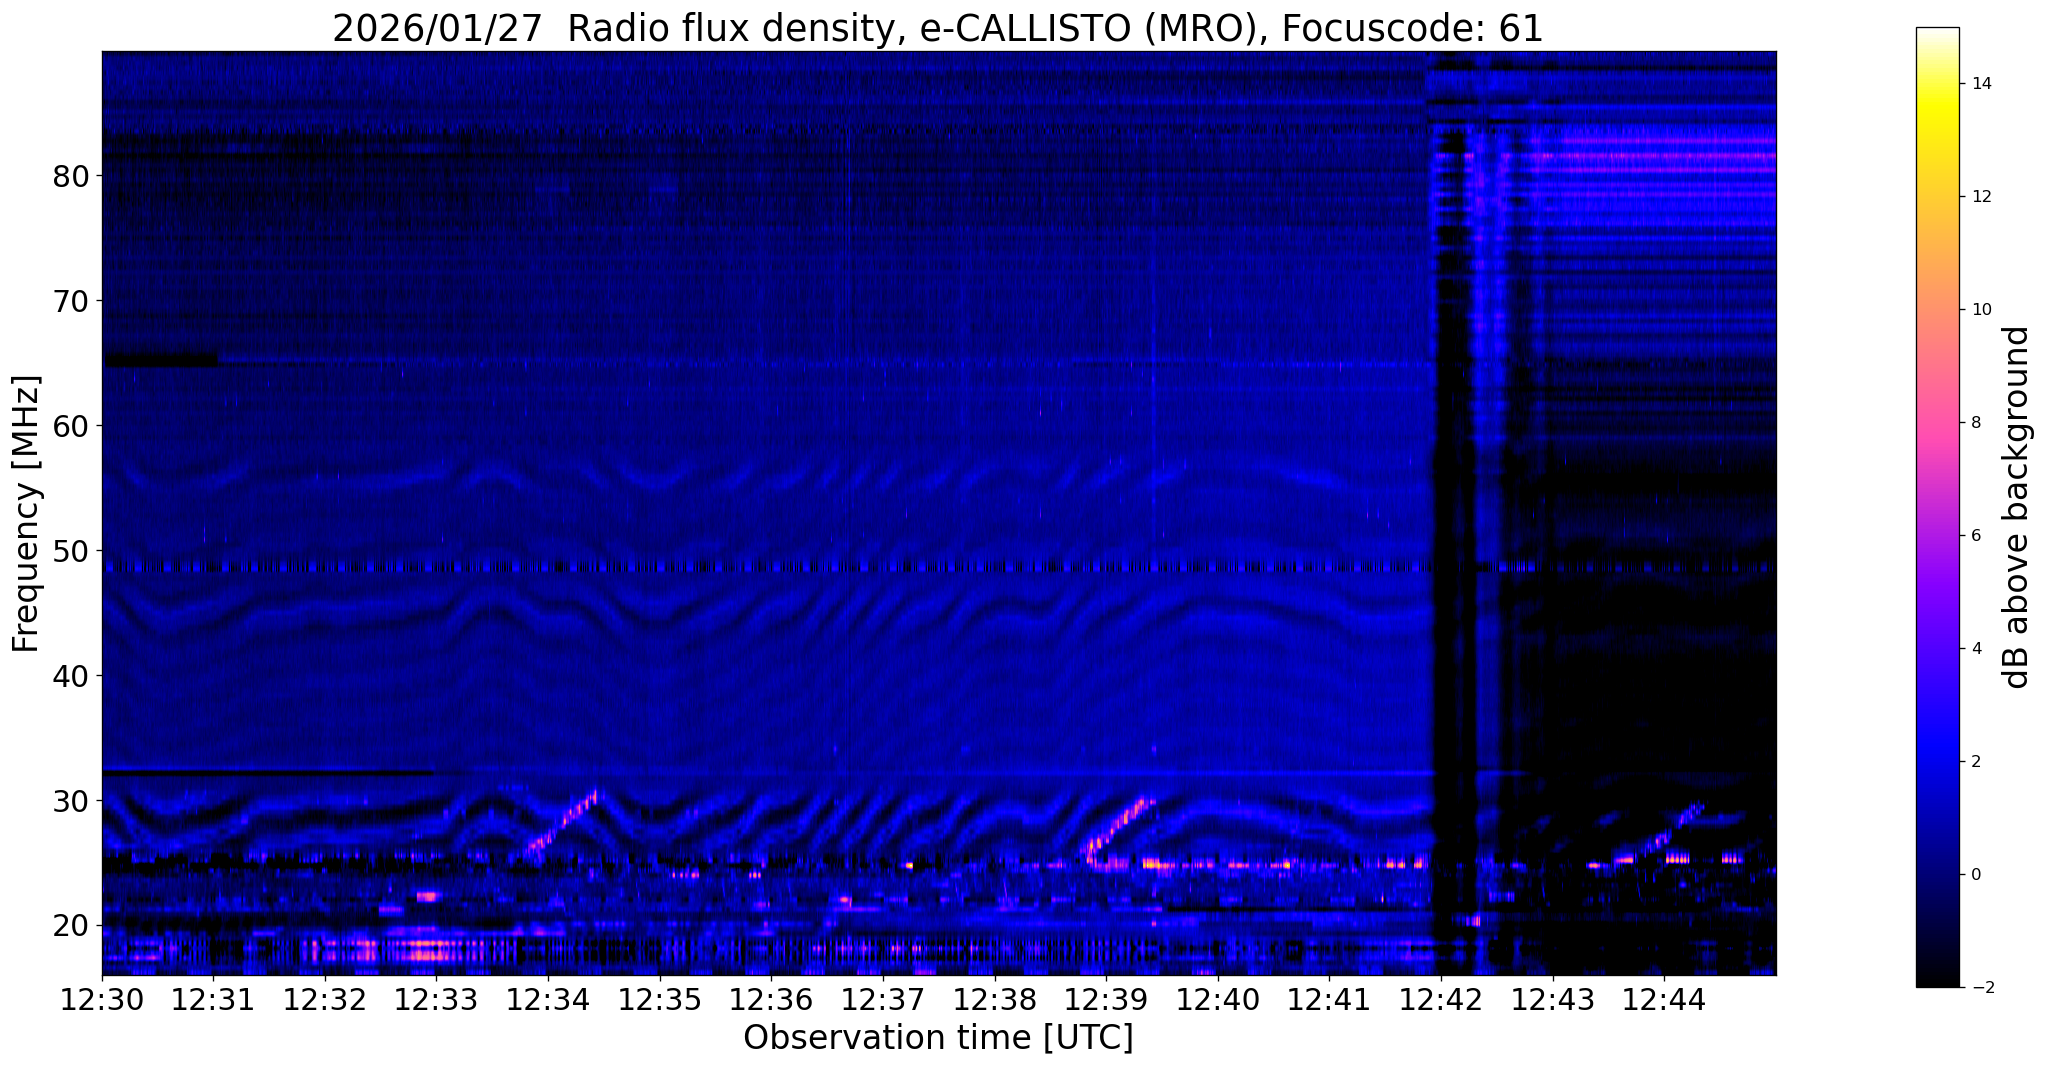Click the 50 MHz frequency tick label

click(71, 551)
